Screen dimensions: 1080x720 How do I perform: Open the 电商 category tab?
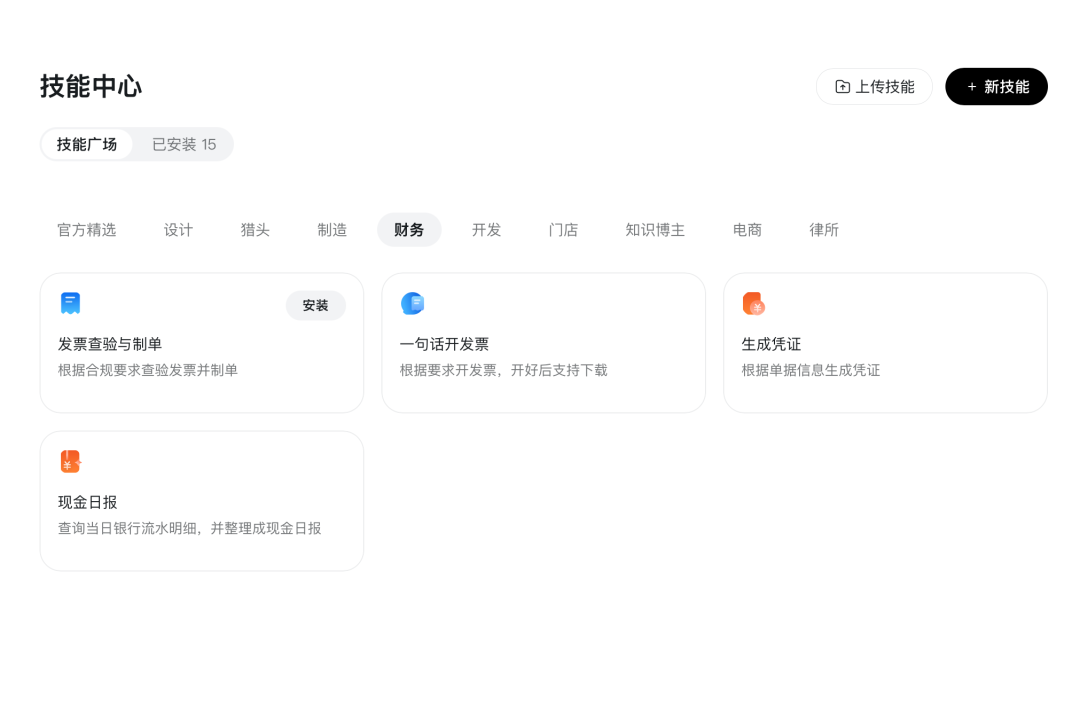click(747, 230)
